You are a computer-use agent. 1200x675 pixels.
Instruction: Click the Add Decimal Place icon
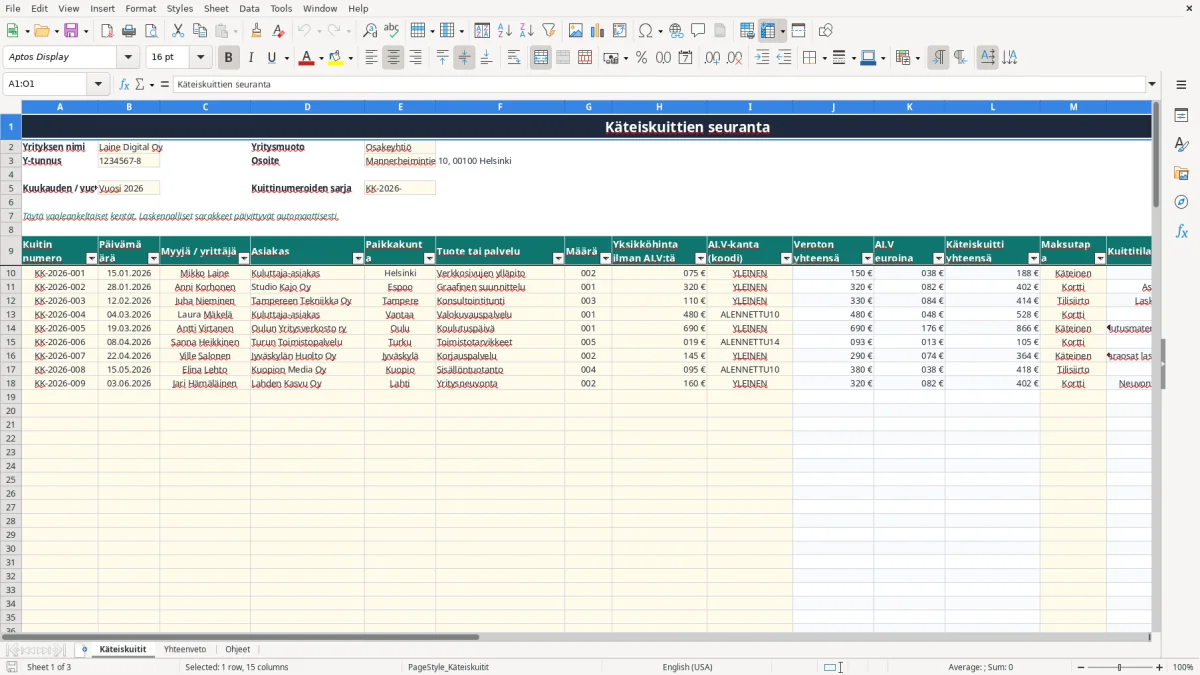[713, 58]
